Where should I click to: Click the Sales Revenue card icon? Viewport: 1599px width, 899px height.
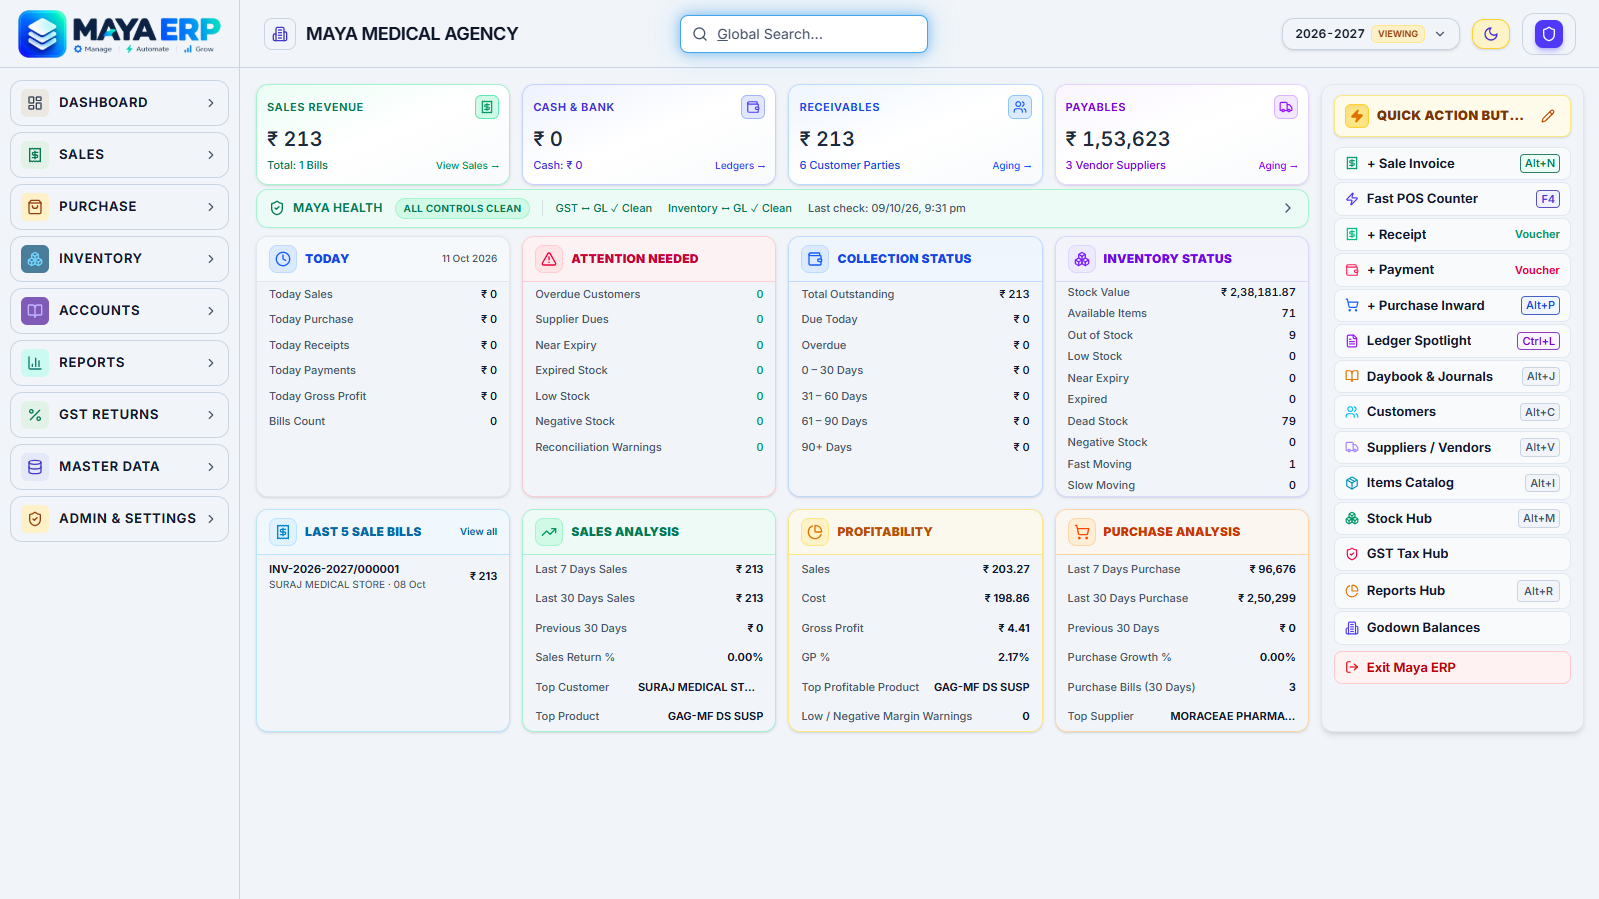click(x=487, y=107)
